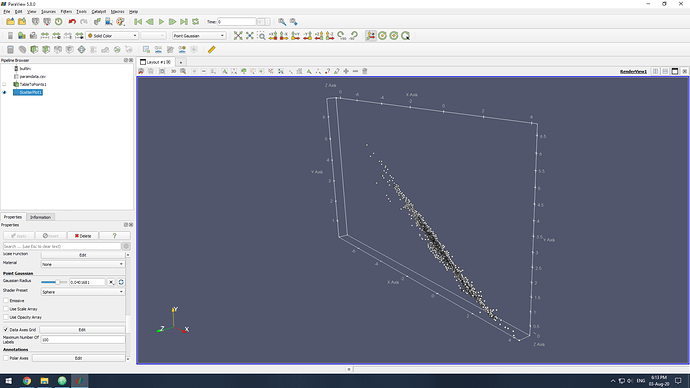Toggle visibility eye of ScatterPlot1
This screenshot has width=690, height=388.
4,92
